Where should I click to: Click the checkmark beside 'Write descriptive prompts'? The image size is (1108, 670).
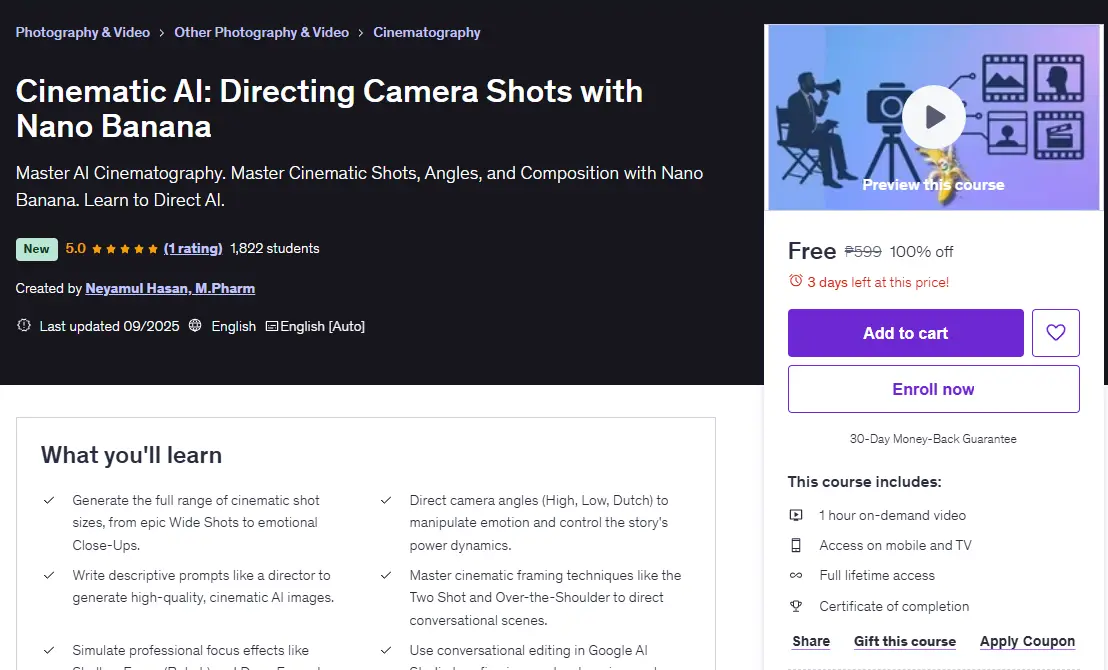49,575
